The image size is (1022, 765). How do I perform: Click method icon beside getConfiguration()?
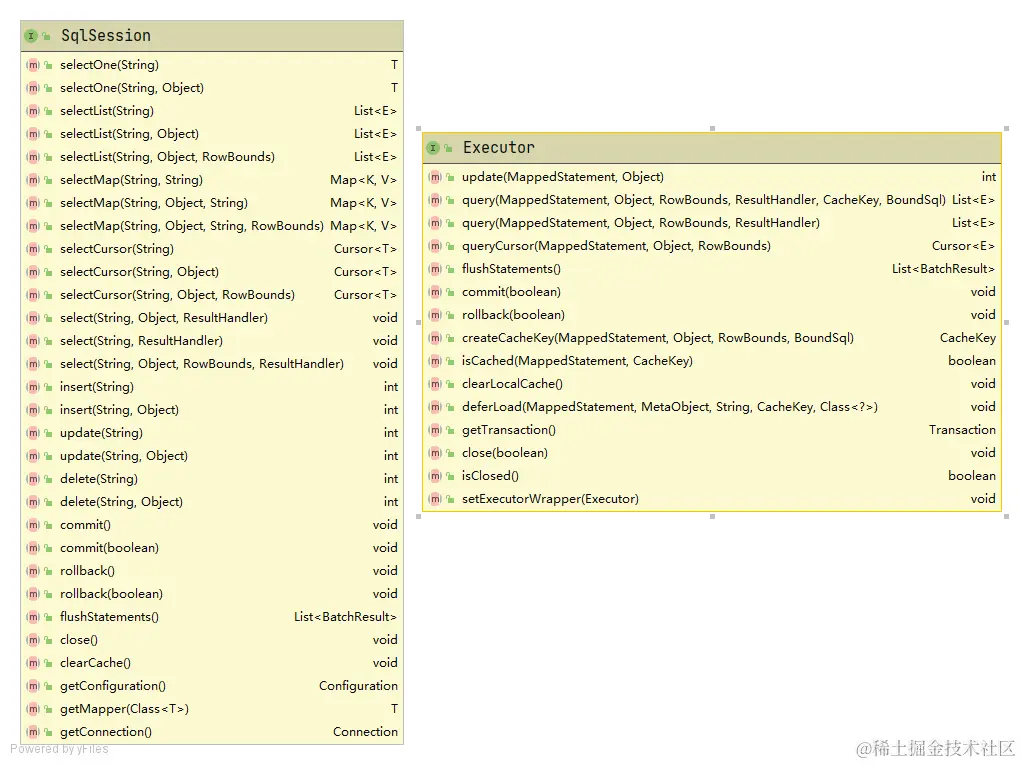[33, 686]
